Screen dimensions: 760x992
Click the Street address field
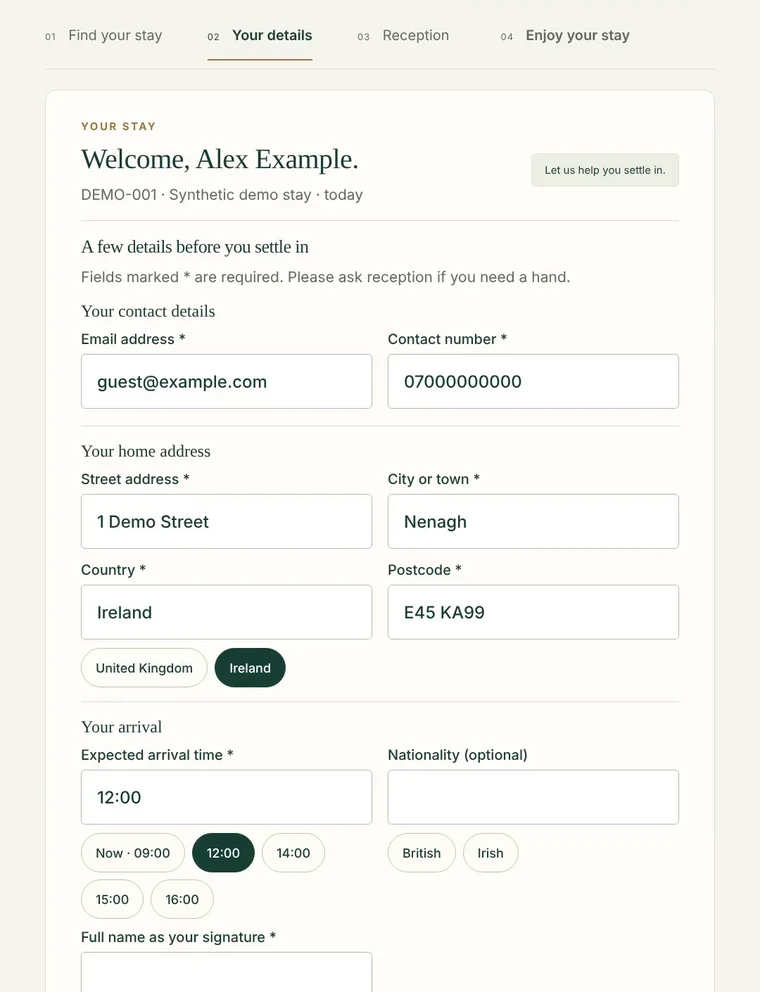click(x=227, y=521)
